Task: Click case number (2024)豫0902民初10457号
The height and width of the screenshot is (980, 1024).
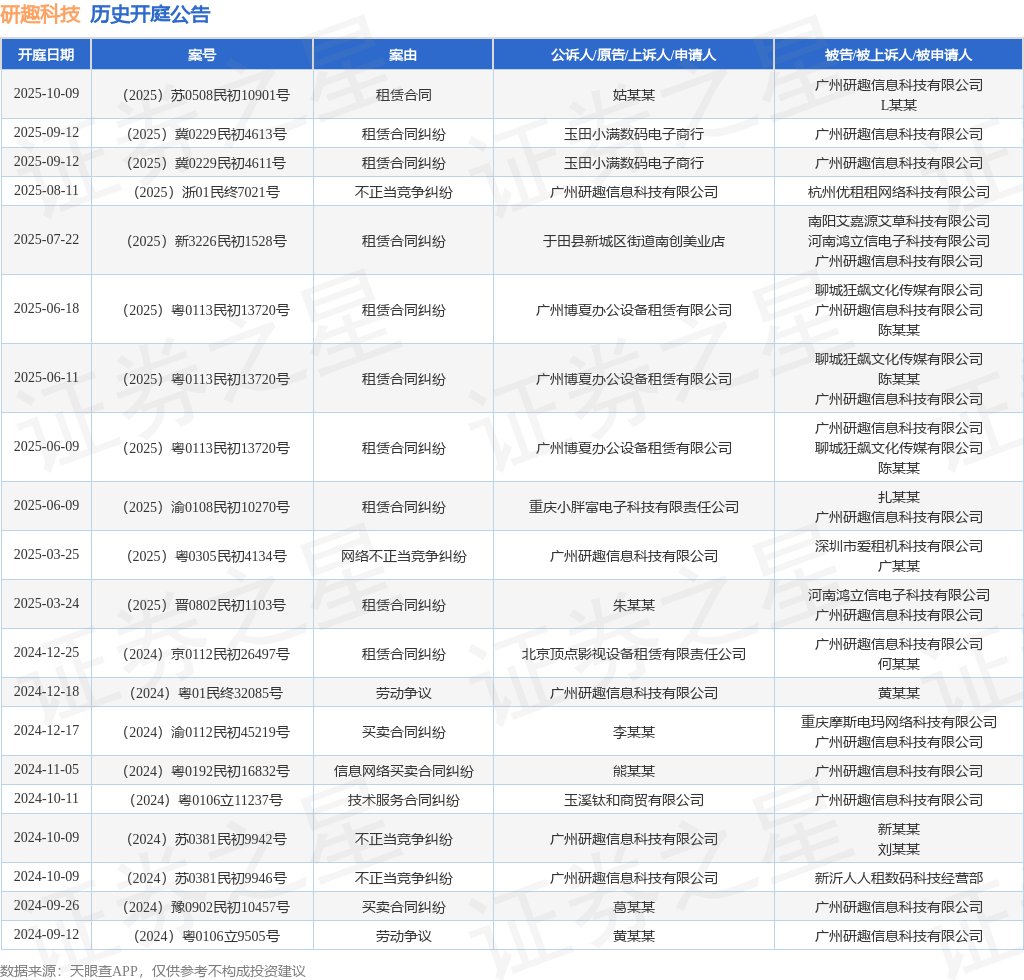Action: point(206,908)
